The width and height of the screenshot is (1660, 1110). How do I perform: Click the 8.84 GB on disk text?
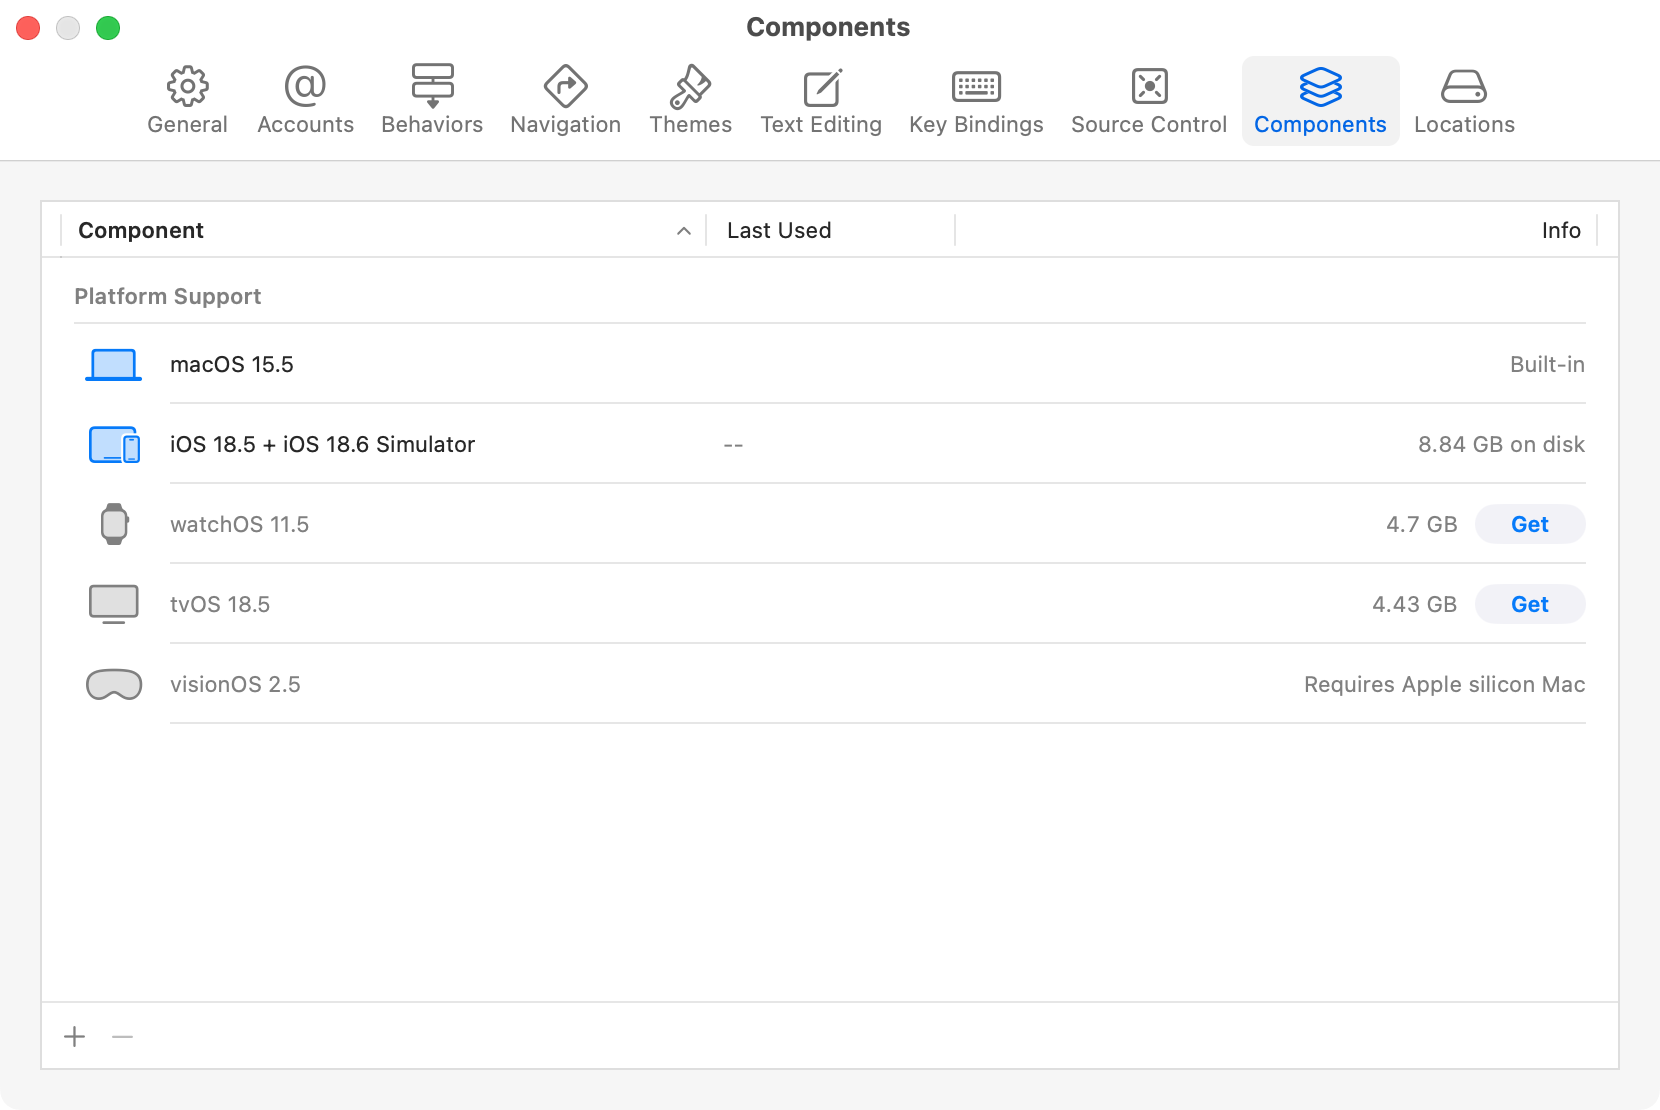(x=1501, y=445)
